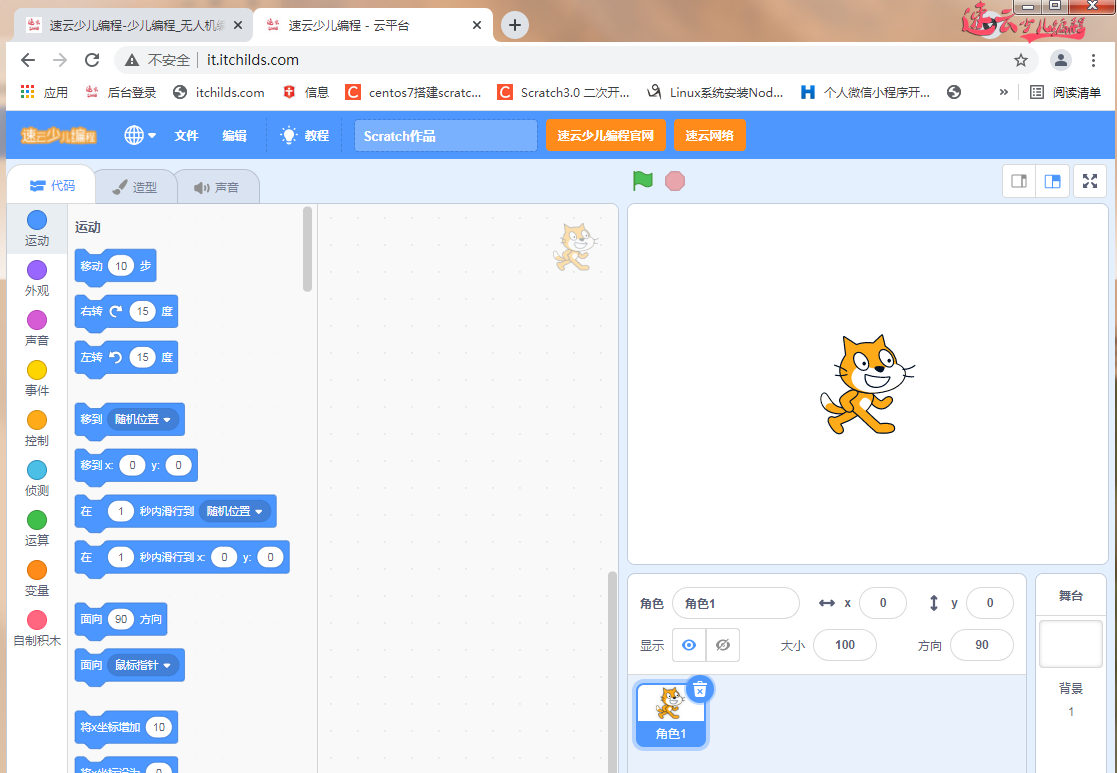Click the 速云少儿编程官网 button
The width and height of the screenshot is (1117, 773).
(605, 135)
